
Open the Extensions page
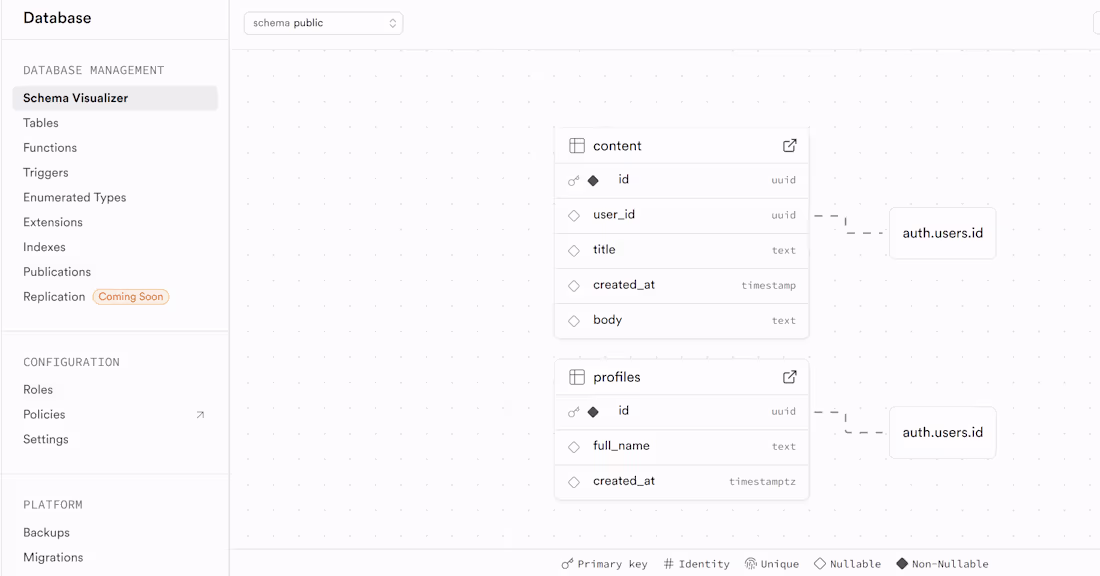coord(53,222)
